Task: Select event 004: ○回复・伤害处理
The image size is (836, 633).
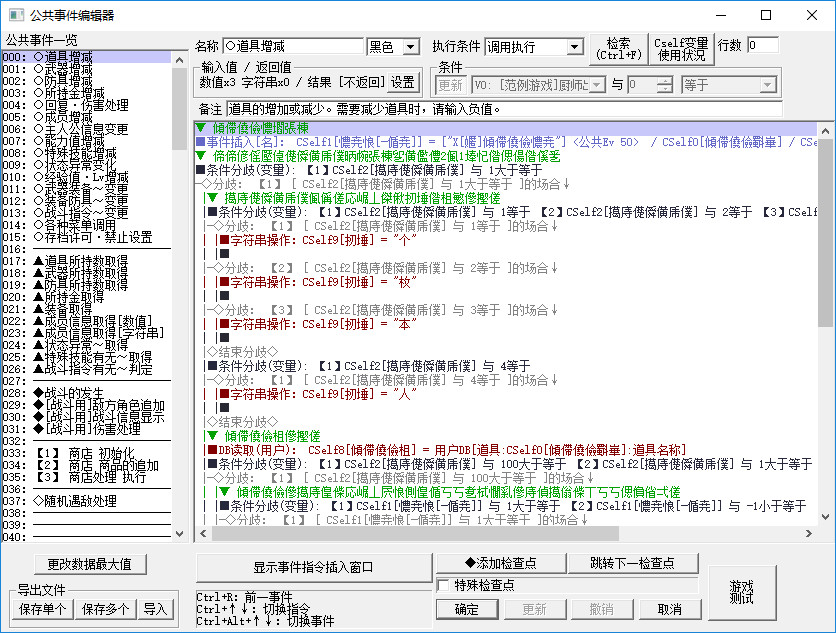Action: pyautogui.click(x=86, y=105)
